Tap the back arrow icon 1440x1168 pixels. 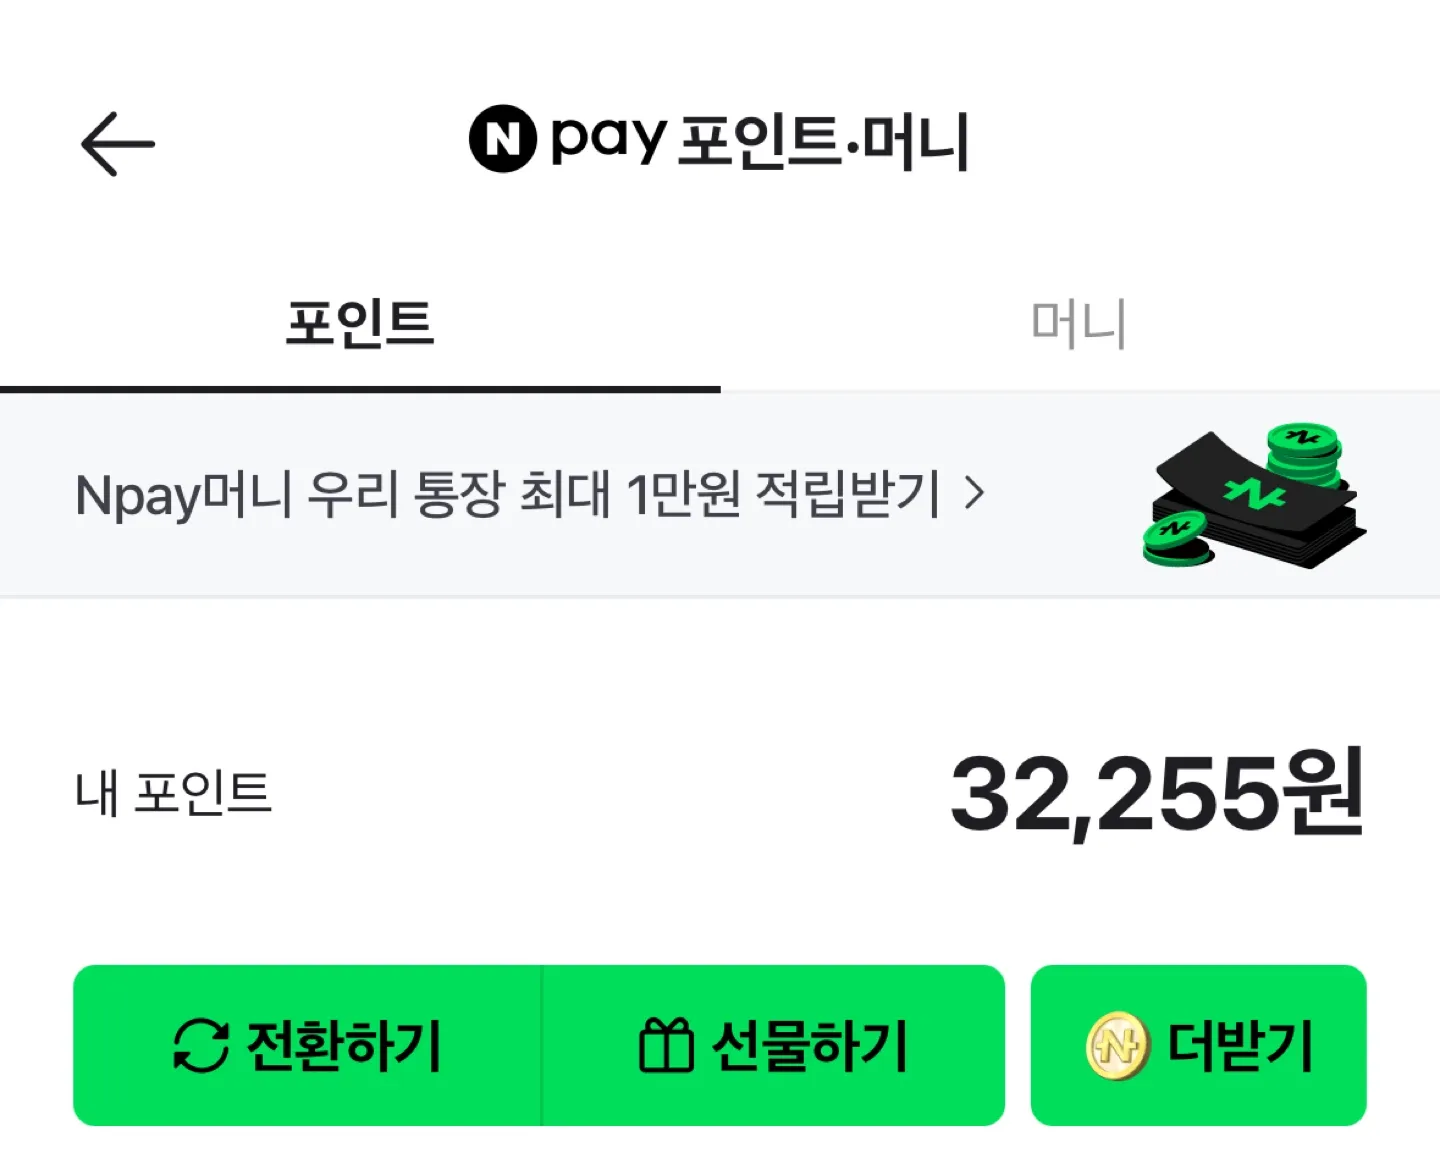pos(118,144)
